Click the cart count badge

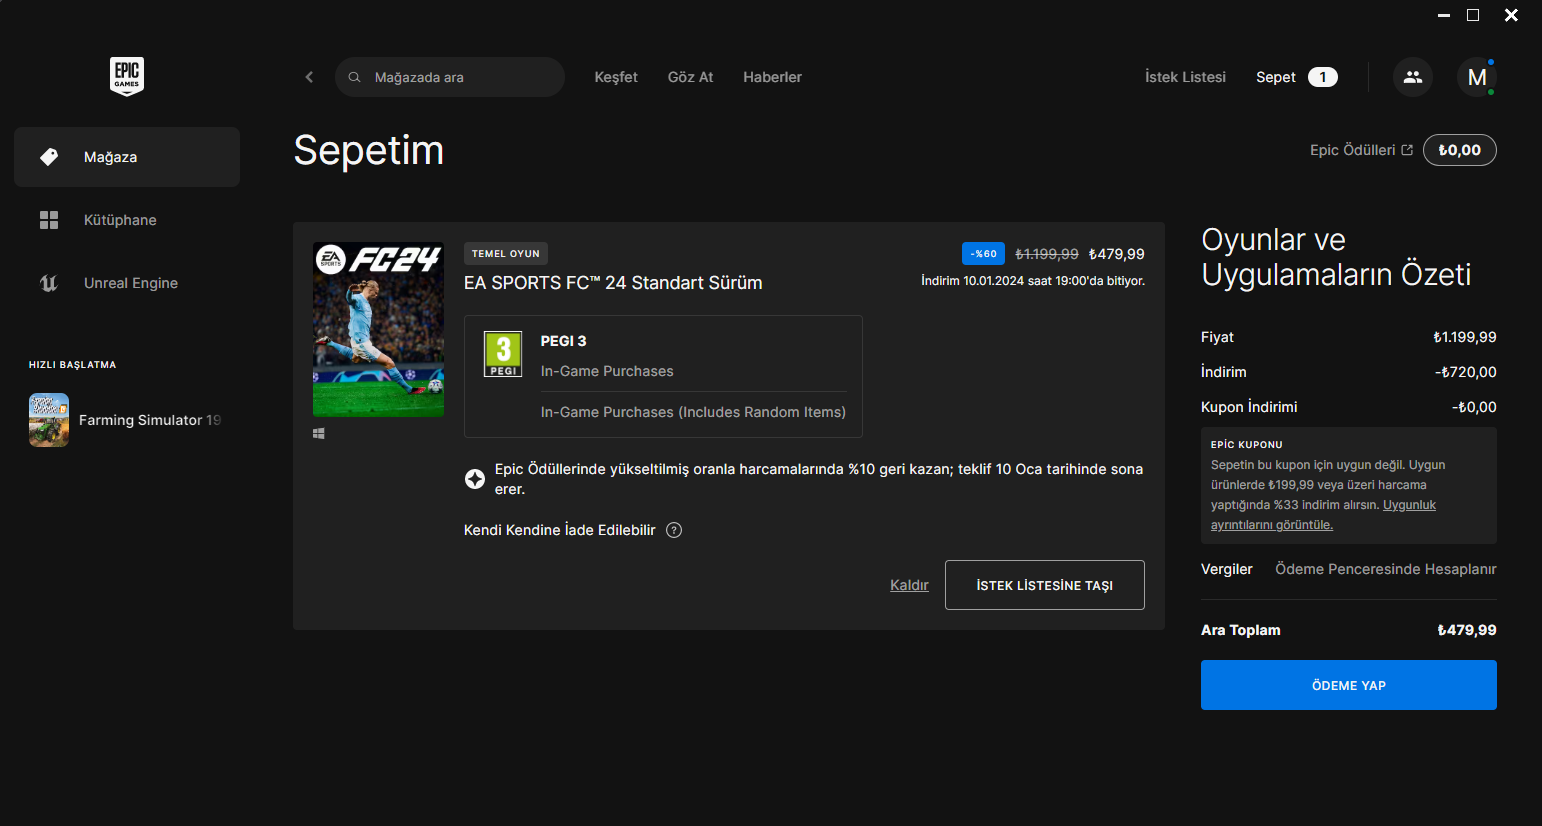point(1323,77)
